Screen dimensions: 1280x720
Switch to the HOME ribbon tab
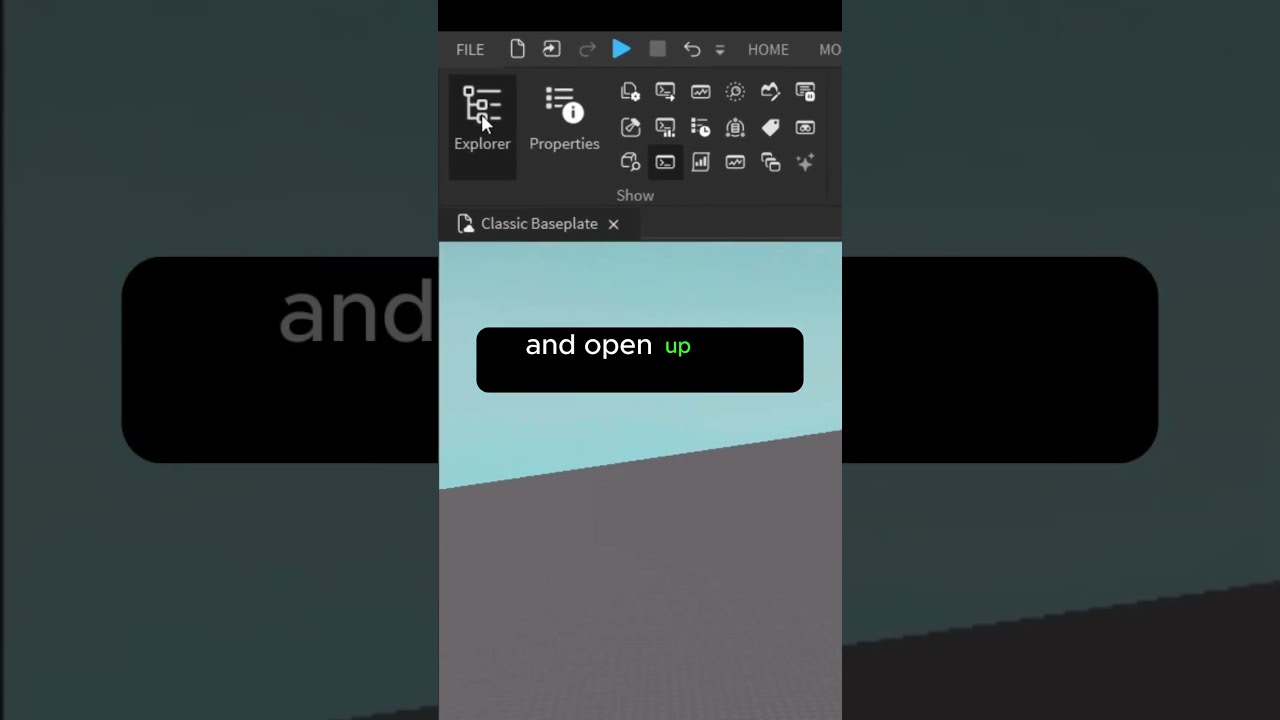pyautogui.click(x=768, y=49)
